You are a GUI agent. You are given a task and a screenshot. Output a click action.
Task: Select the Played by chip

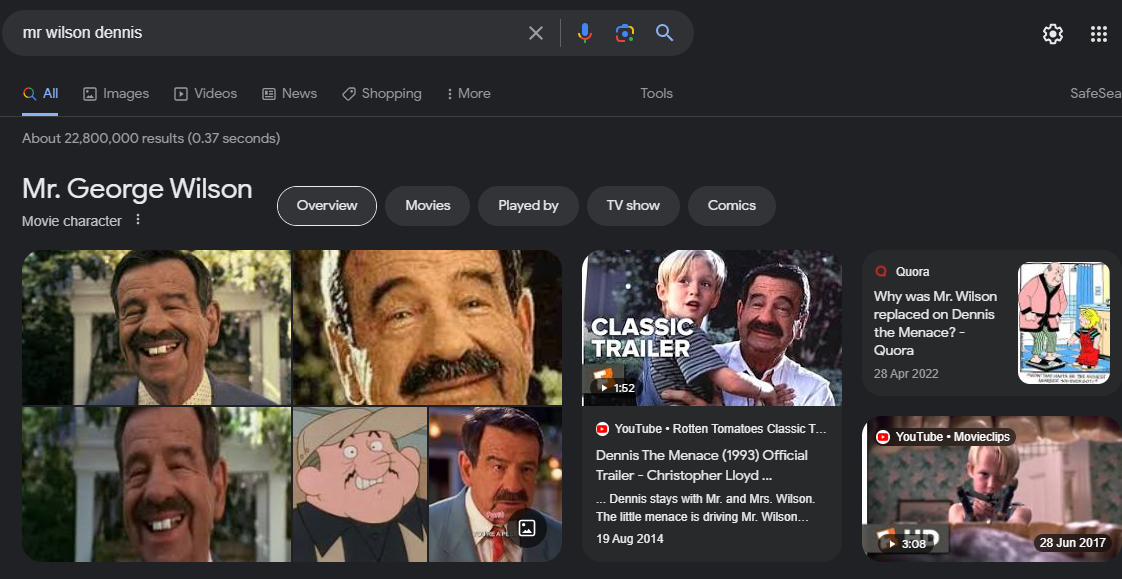pyautogui.click(x=528, y=206)
